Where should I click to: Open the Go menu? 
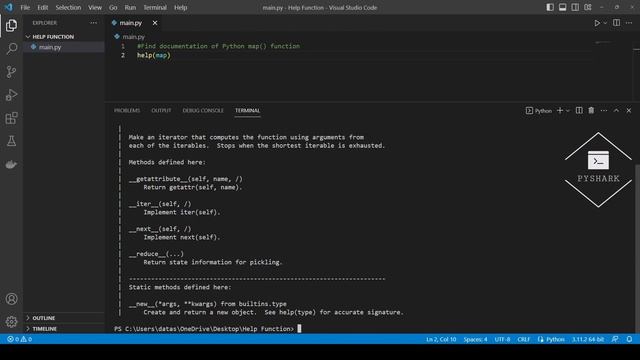113,7
